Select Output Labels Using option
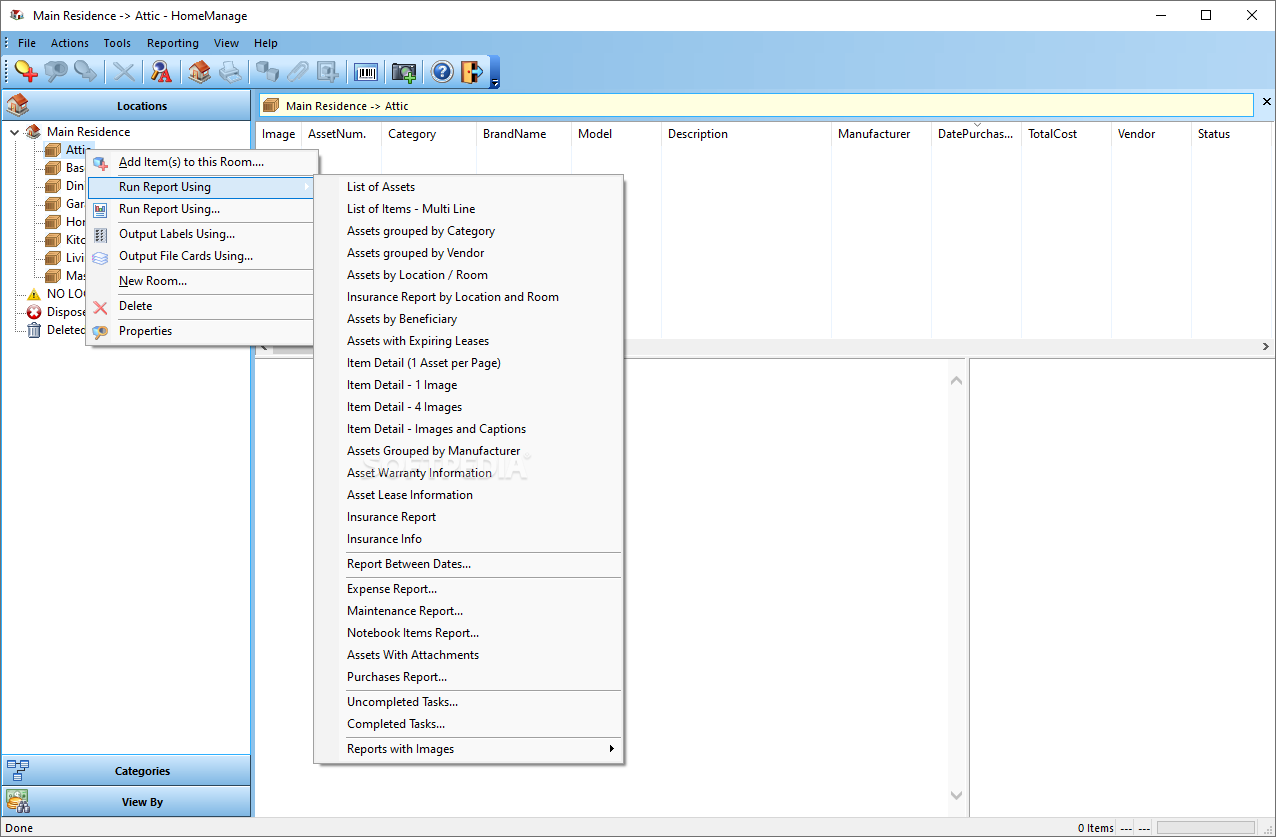Image resolution: width=1276 pixels, height=837 pixels. [x=201, y=234]
